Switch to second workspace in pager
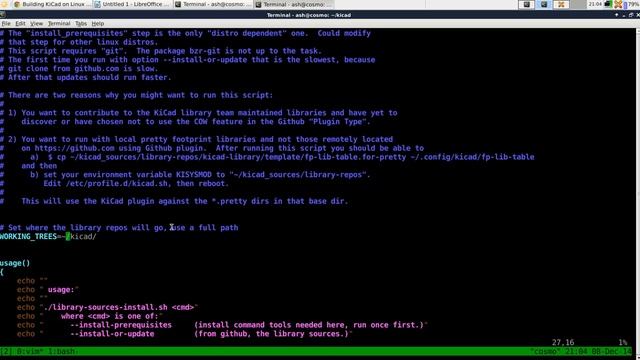This screenshot has height=360, width=640. (x=544, y=4)
